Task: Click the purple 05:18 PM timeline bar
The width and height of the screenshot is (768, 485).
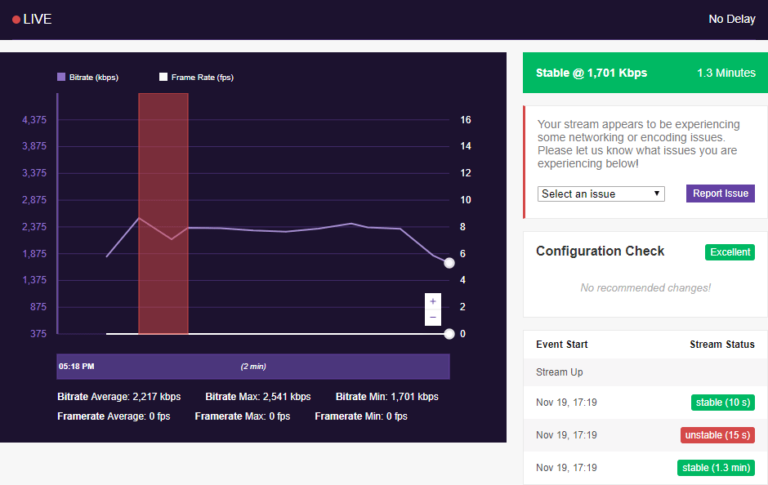Action: (253, 366)
